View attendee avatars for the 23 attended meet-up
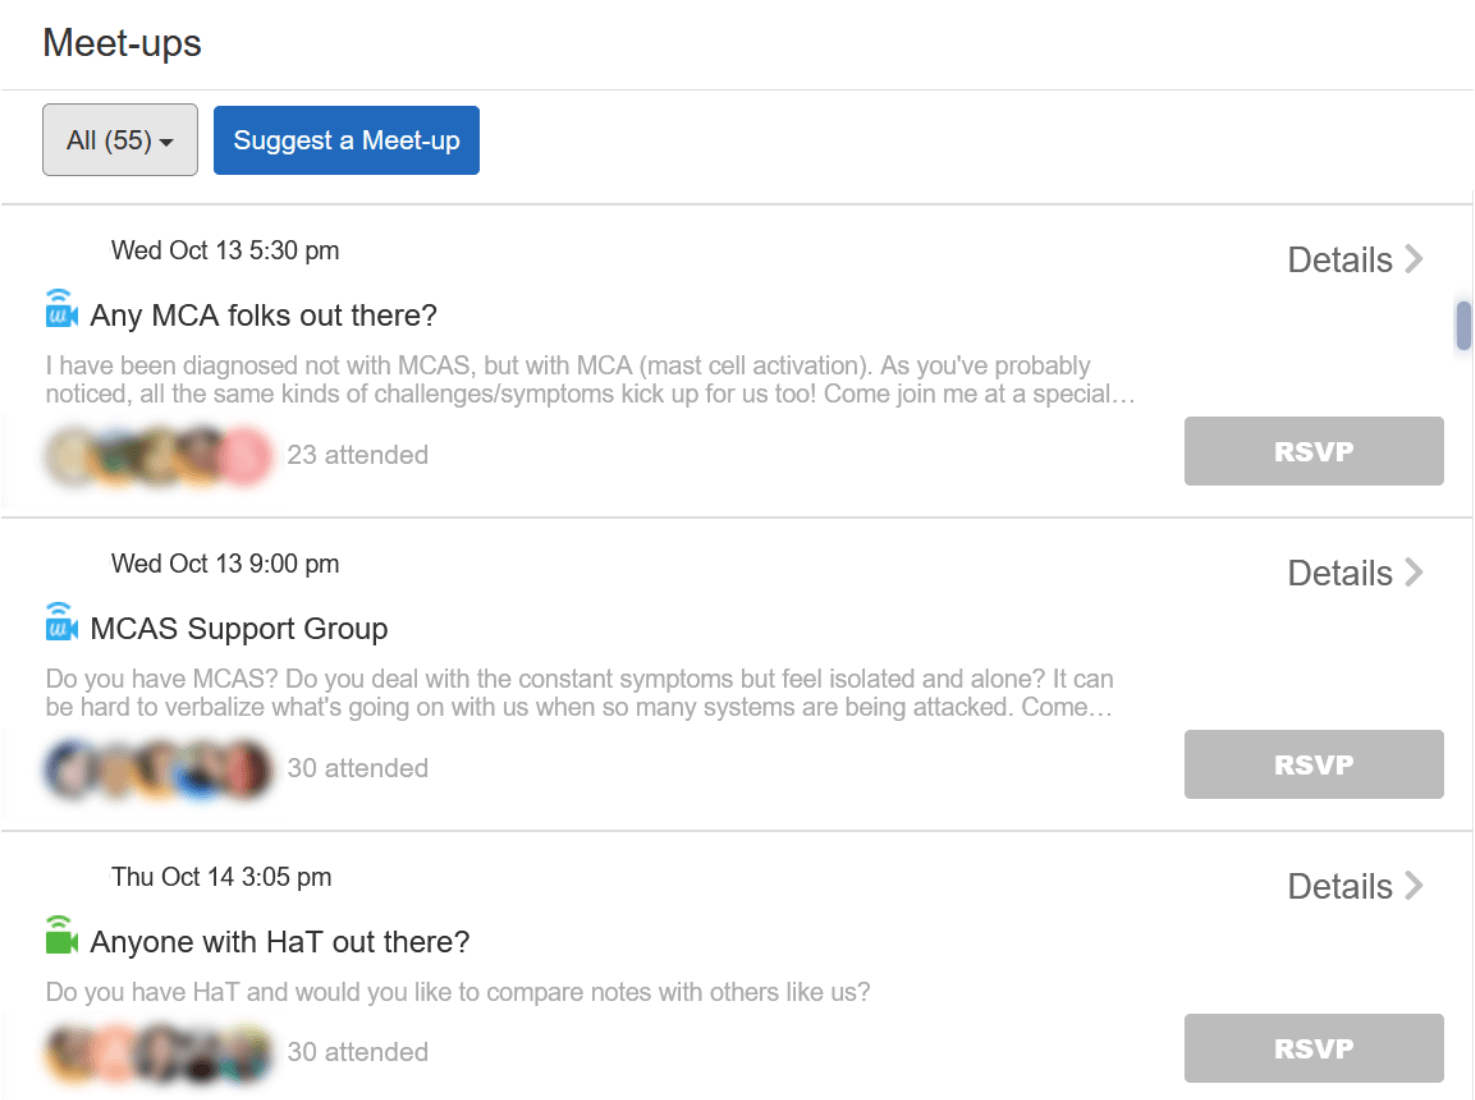1475x1100 pixels. click(158, 455)
